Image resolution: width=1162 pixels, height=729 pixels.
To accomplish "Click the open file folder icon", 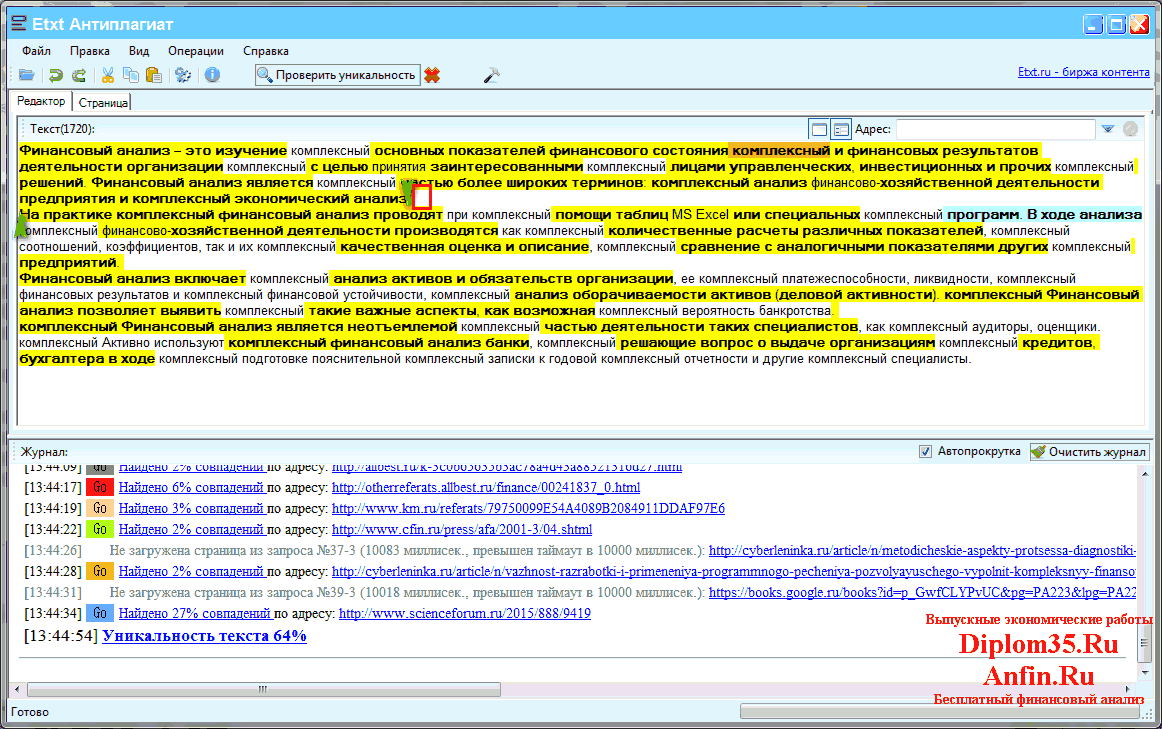I will click(x=26, y=75).
